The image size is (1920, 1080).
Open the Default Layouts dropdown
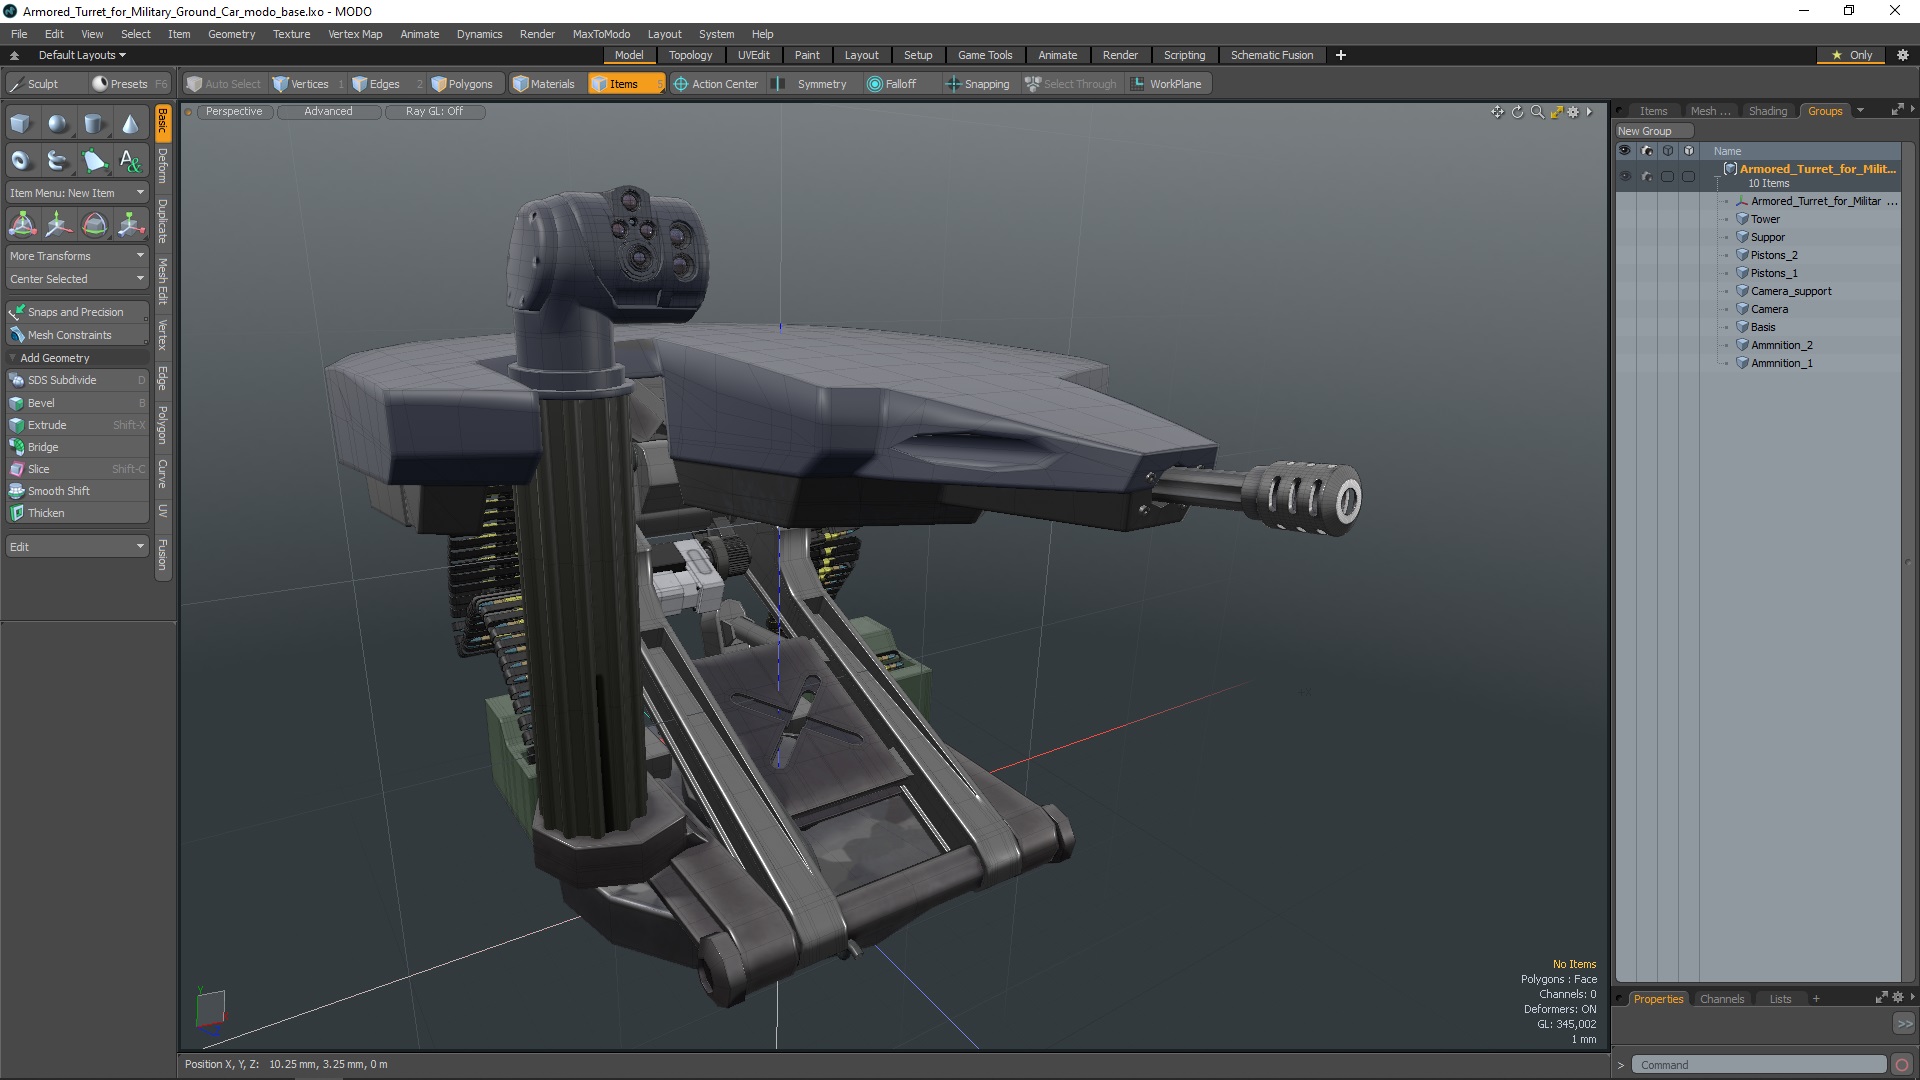pyautogui.click(x=82, y=55)
